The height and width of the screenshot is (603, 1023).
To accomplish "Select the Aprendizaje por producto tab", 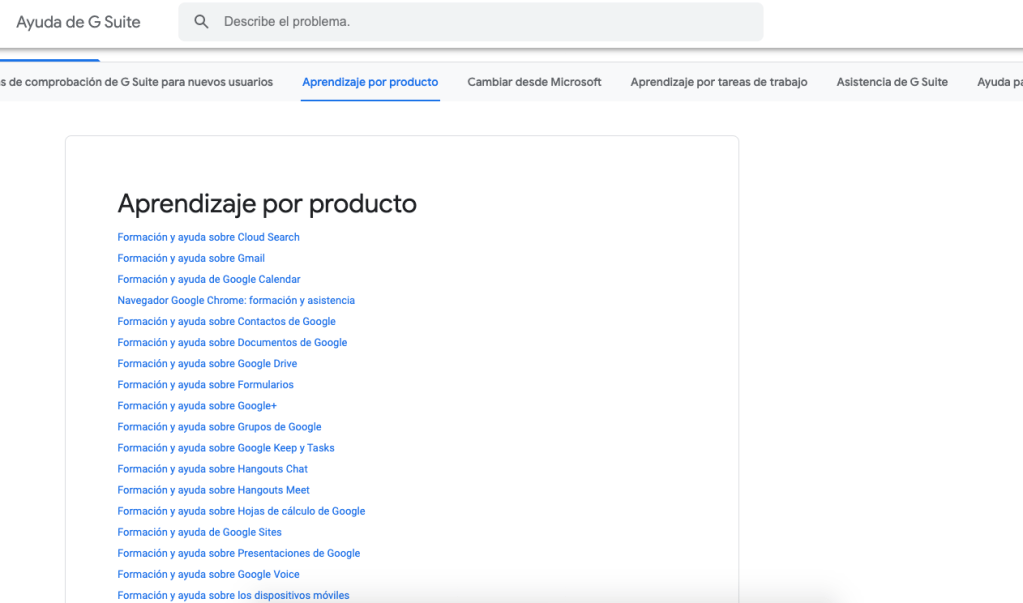I will 370,82.
